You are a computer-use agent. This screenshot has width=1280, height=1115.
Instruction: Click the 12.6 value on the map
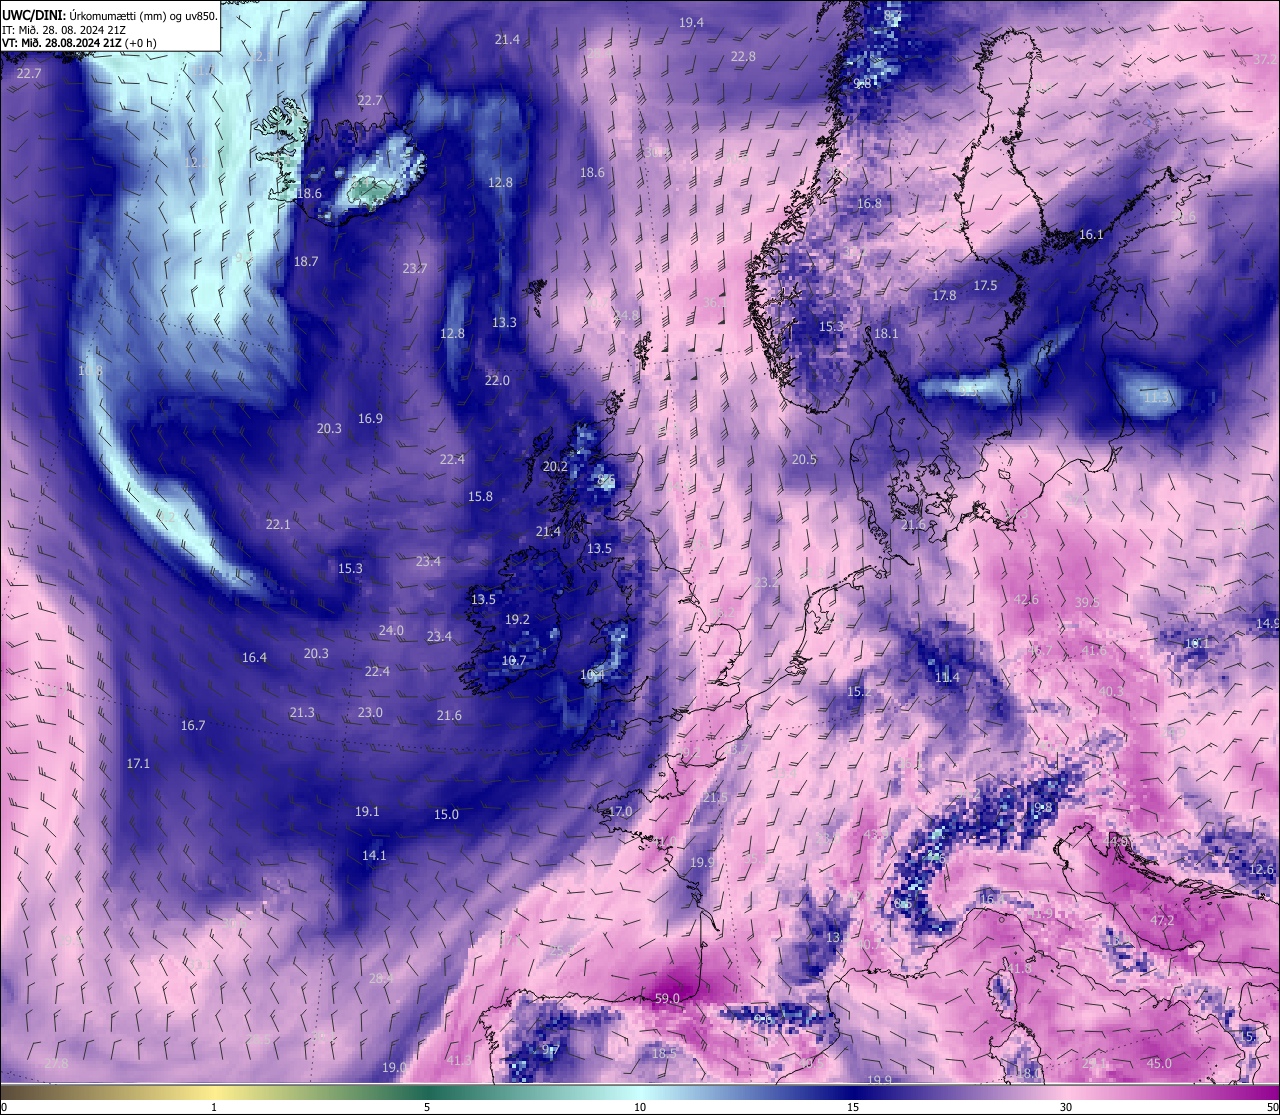(x=1262, y=869)
